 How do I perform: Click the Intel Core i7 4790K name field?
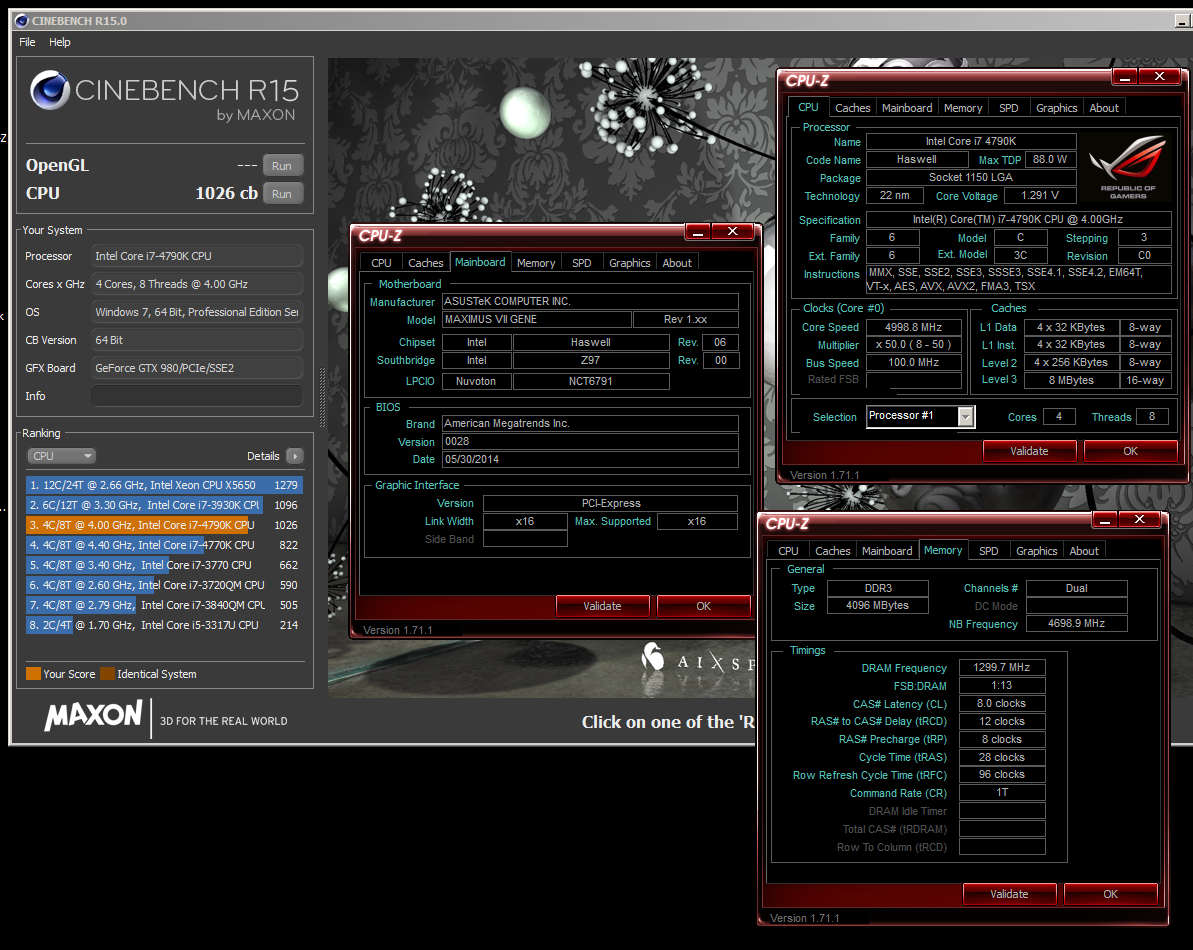point(971,141)
